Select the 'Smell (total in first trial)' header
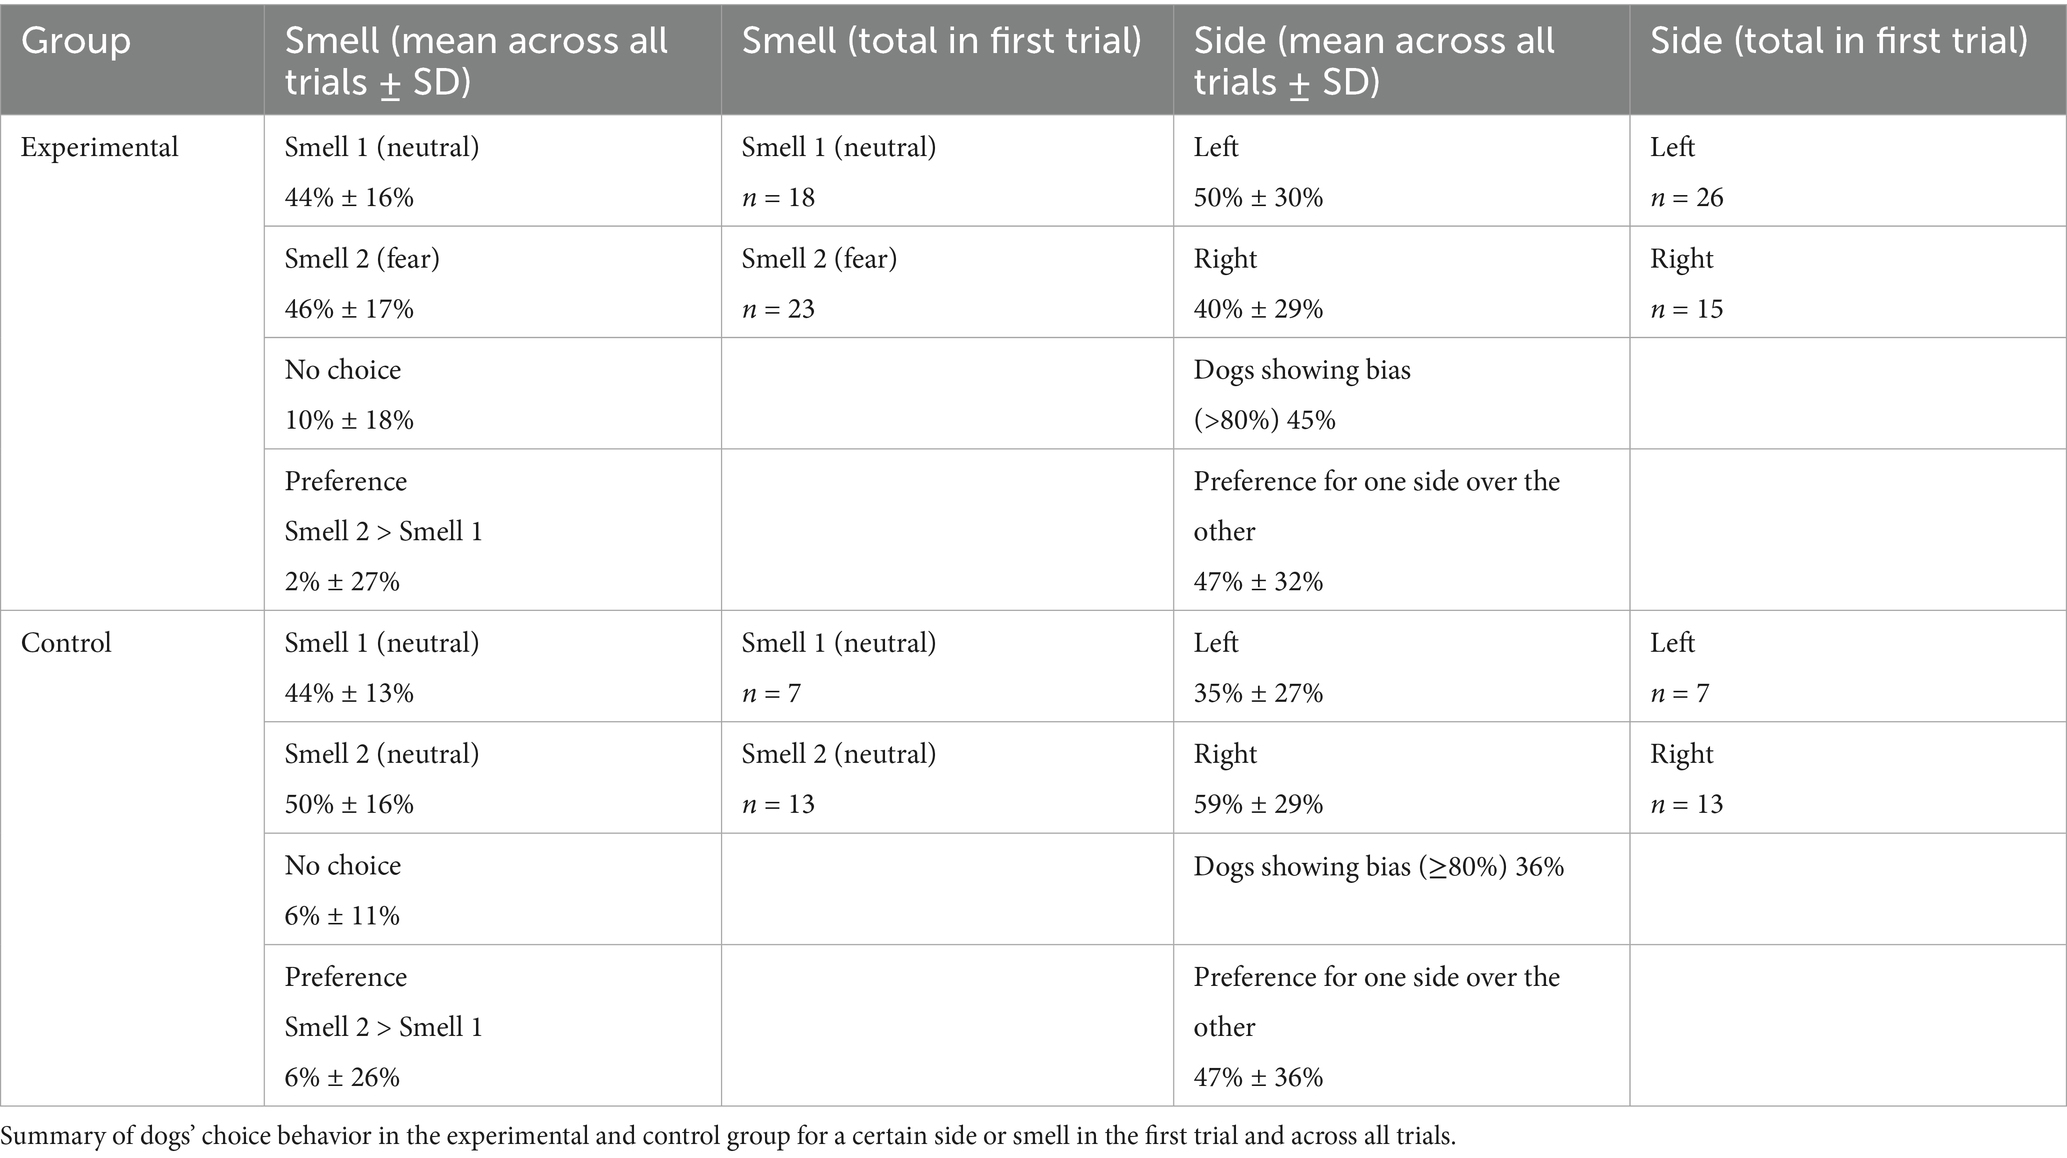 (x=941, y=41)
